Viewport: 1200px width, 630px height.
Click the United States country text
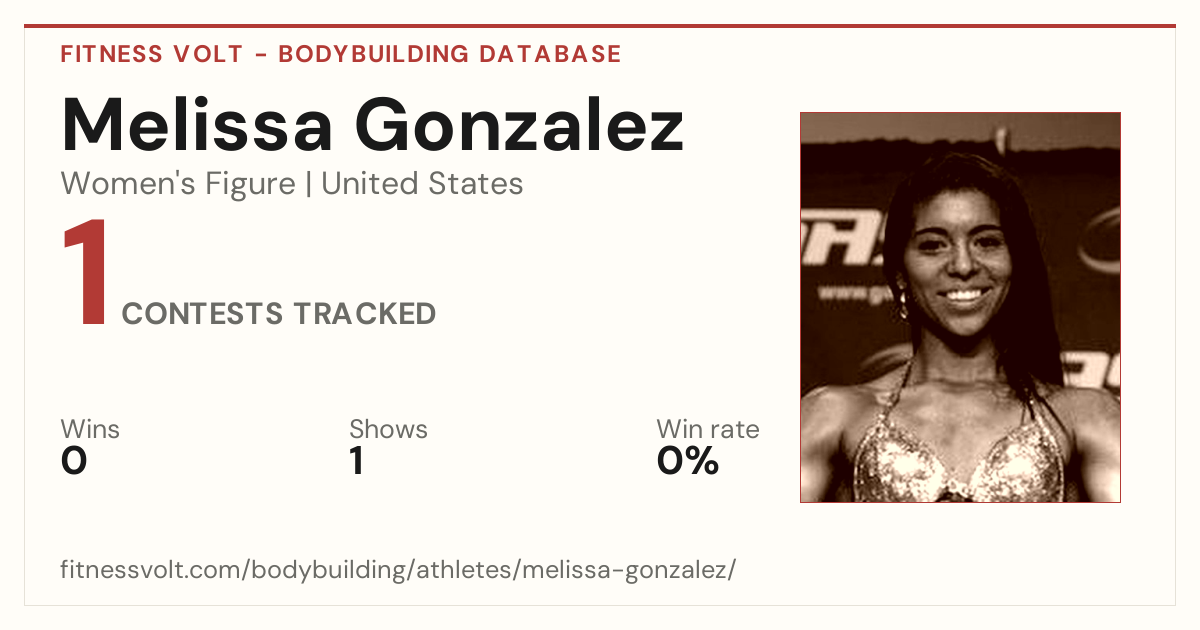[422, 184]
